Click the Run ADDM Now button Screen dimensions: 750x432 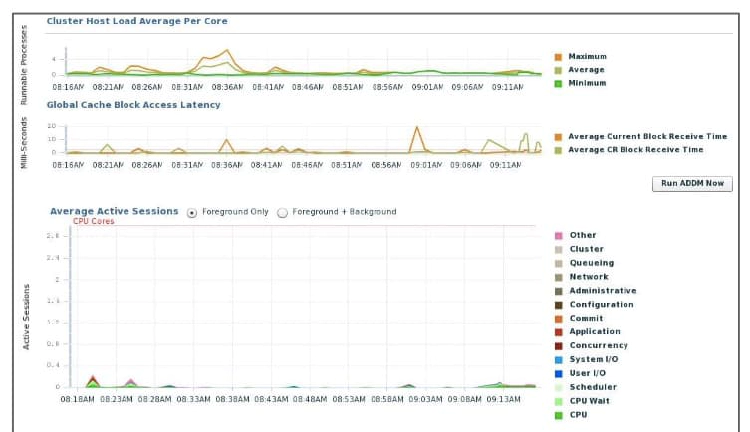point(692,184)
